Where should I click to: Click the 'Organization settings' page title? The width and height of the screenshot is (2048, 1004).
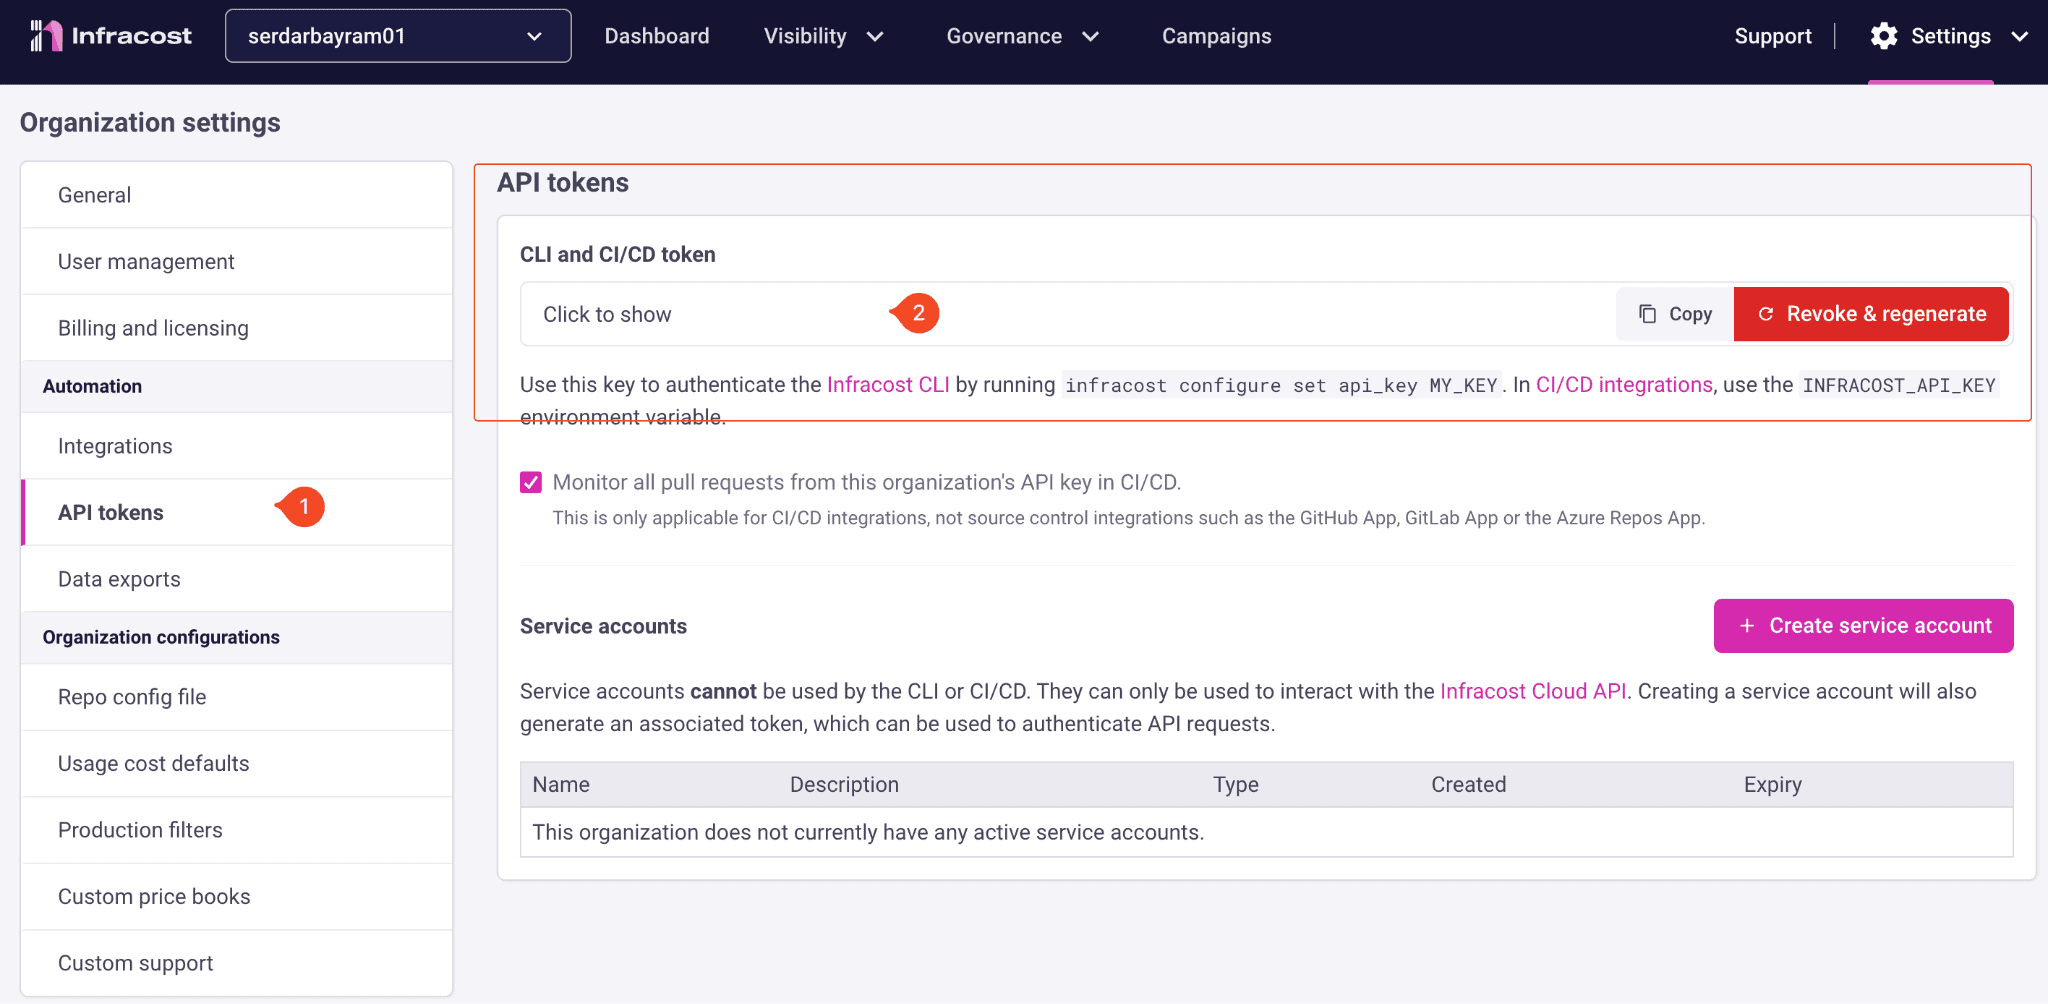(x=150, y=122)
